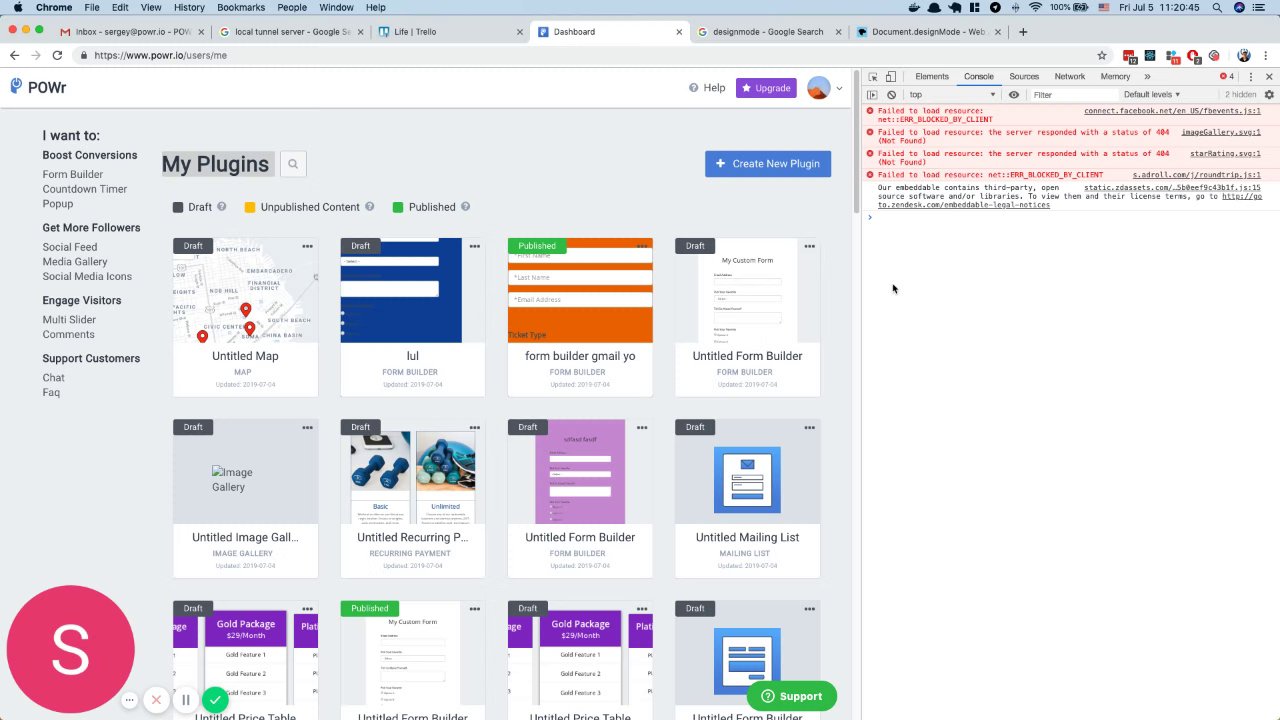Open the Bookmarks menu in menu bar
The height and width of the screenshot is (720, 1280).
(x=241, y=7)
